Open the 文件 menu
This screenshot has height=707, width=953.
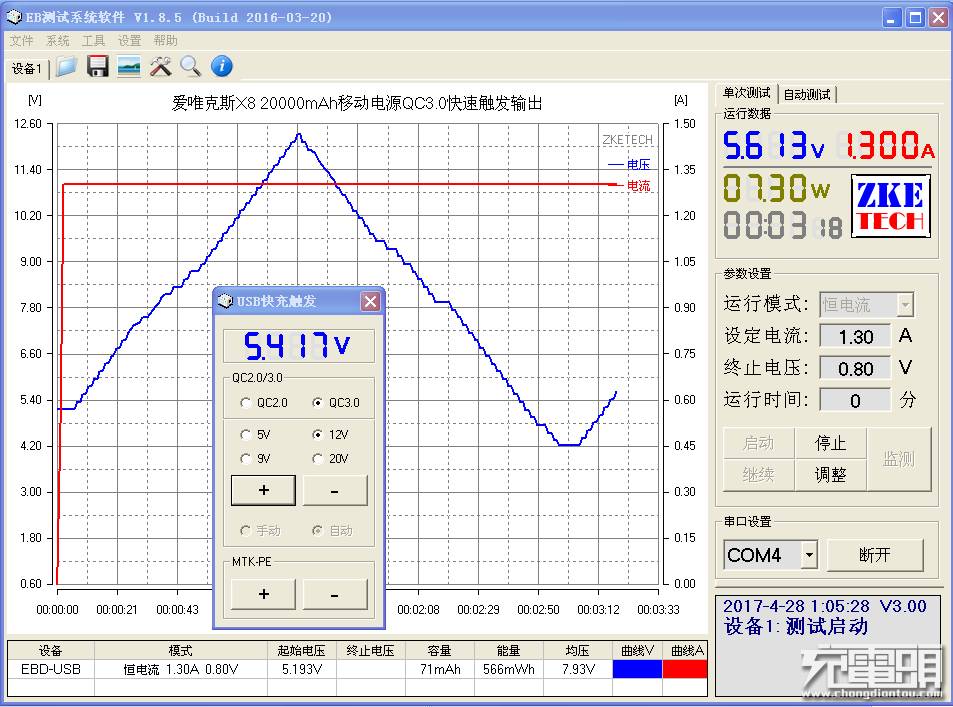click(21, 41)
